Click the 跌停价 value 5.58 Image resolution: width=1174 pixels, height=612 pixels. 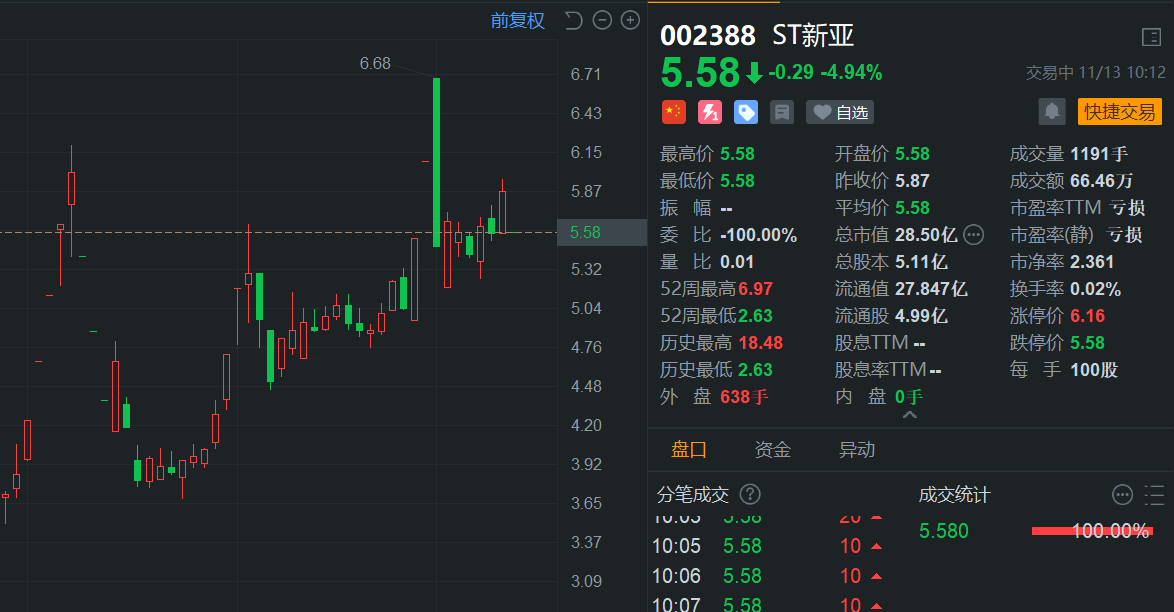pyautogui.click(x=1087, y=343)
